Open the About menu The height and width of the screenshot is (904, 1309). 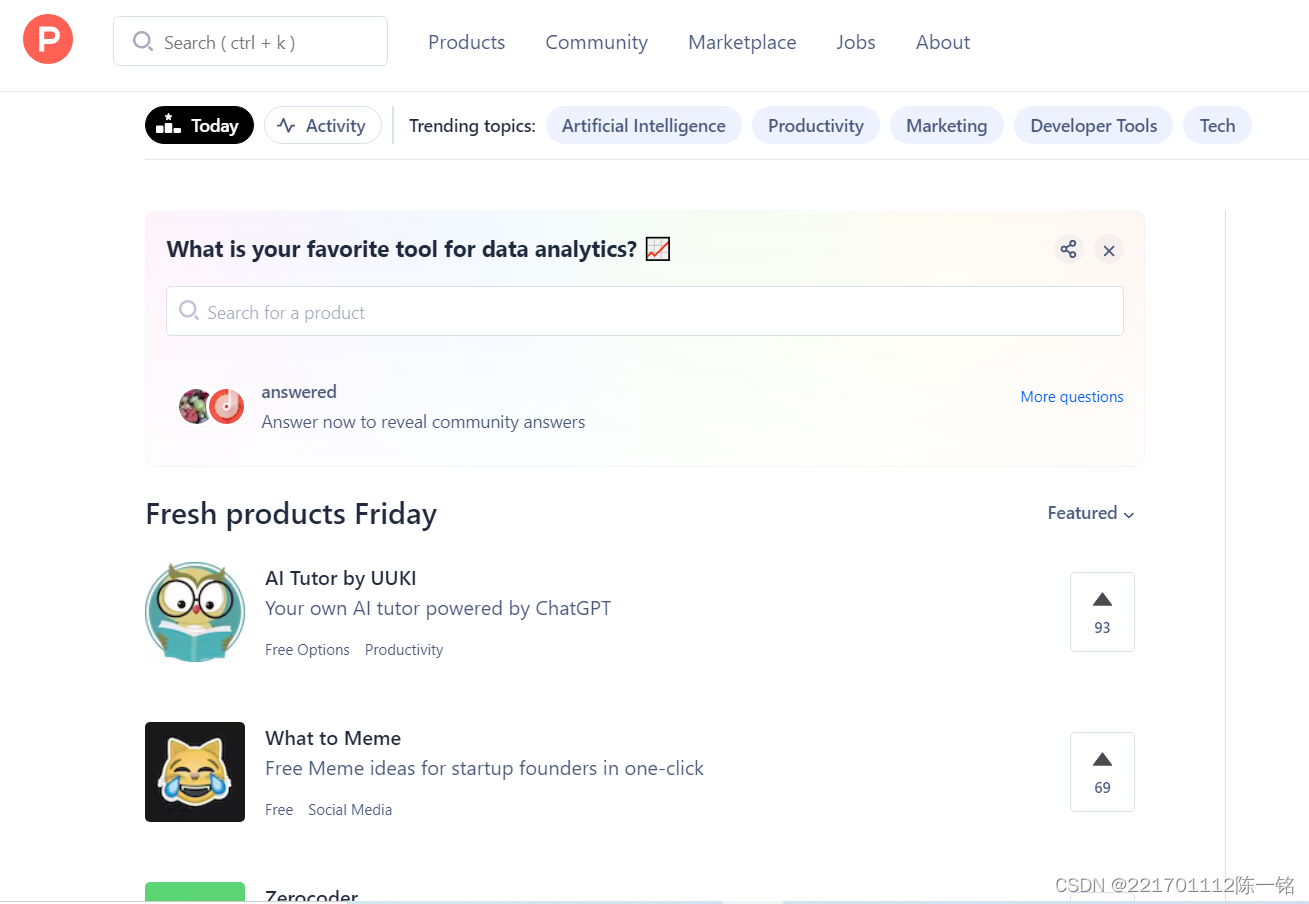(943, 42)
